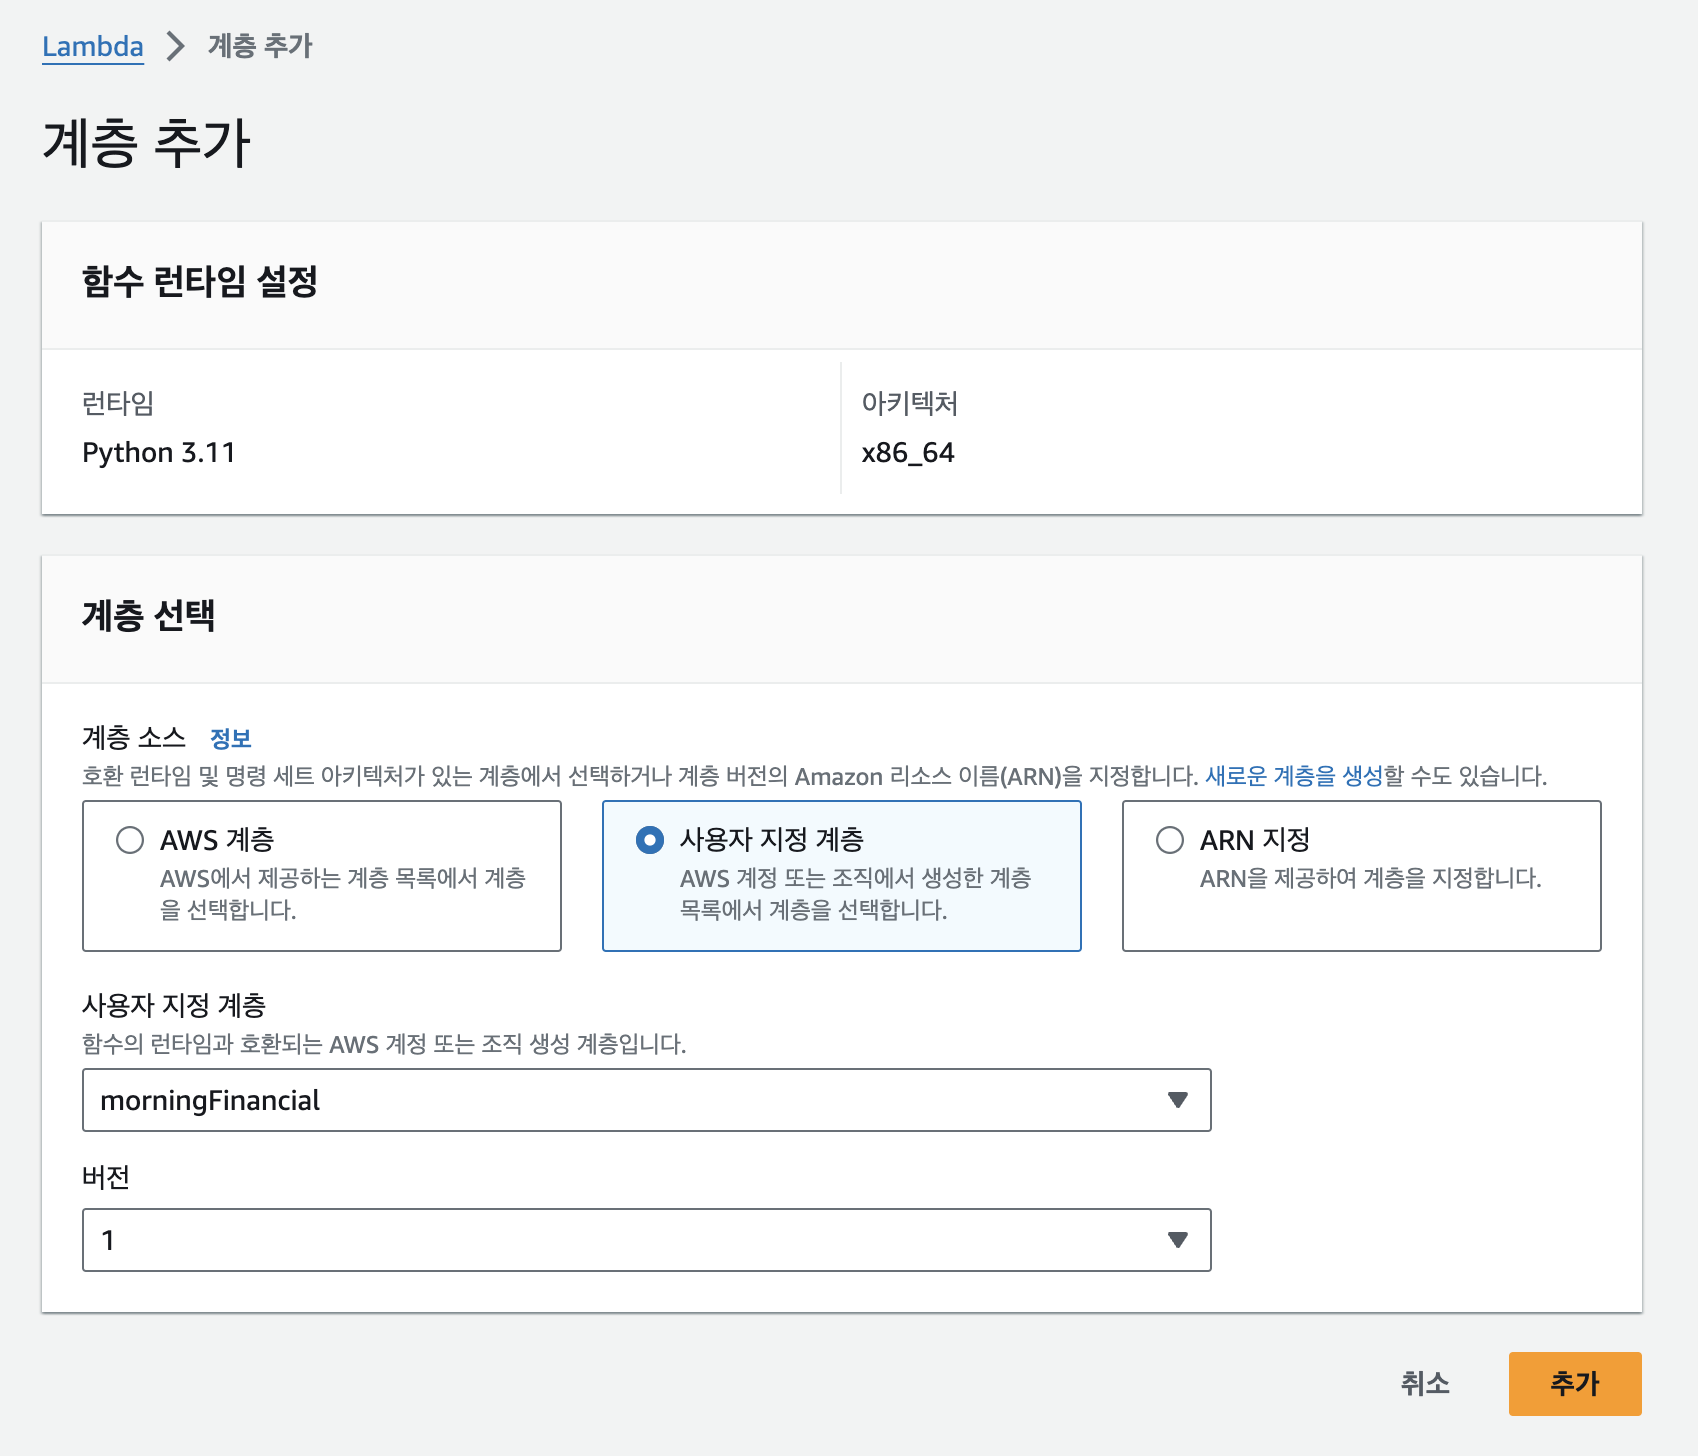Select the AWS 계층 radio option
This screenshot has width=1698, height=1456.
tap(130, 840)
